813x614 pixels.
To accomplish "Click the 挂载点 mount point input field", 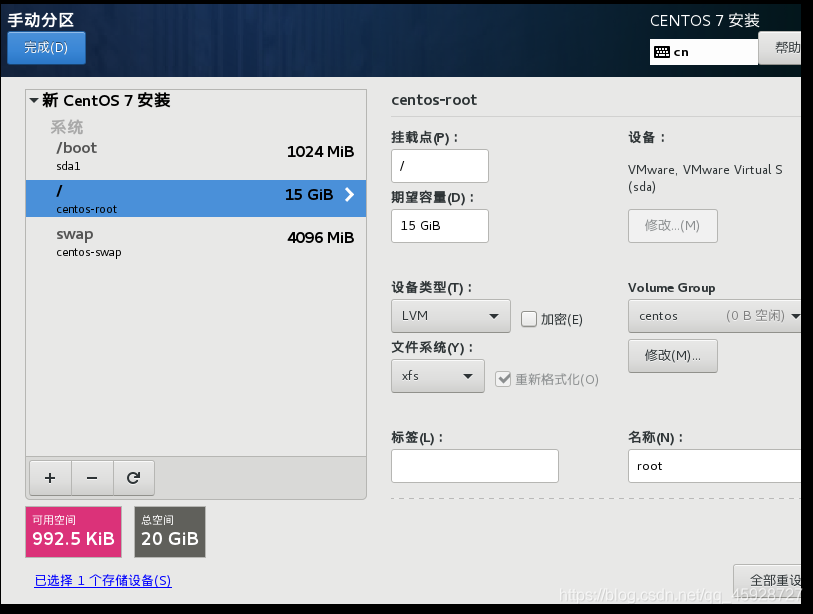I will 440,166.
